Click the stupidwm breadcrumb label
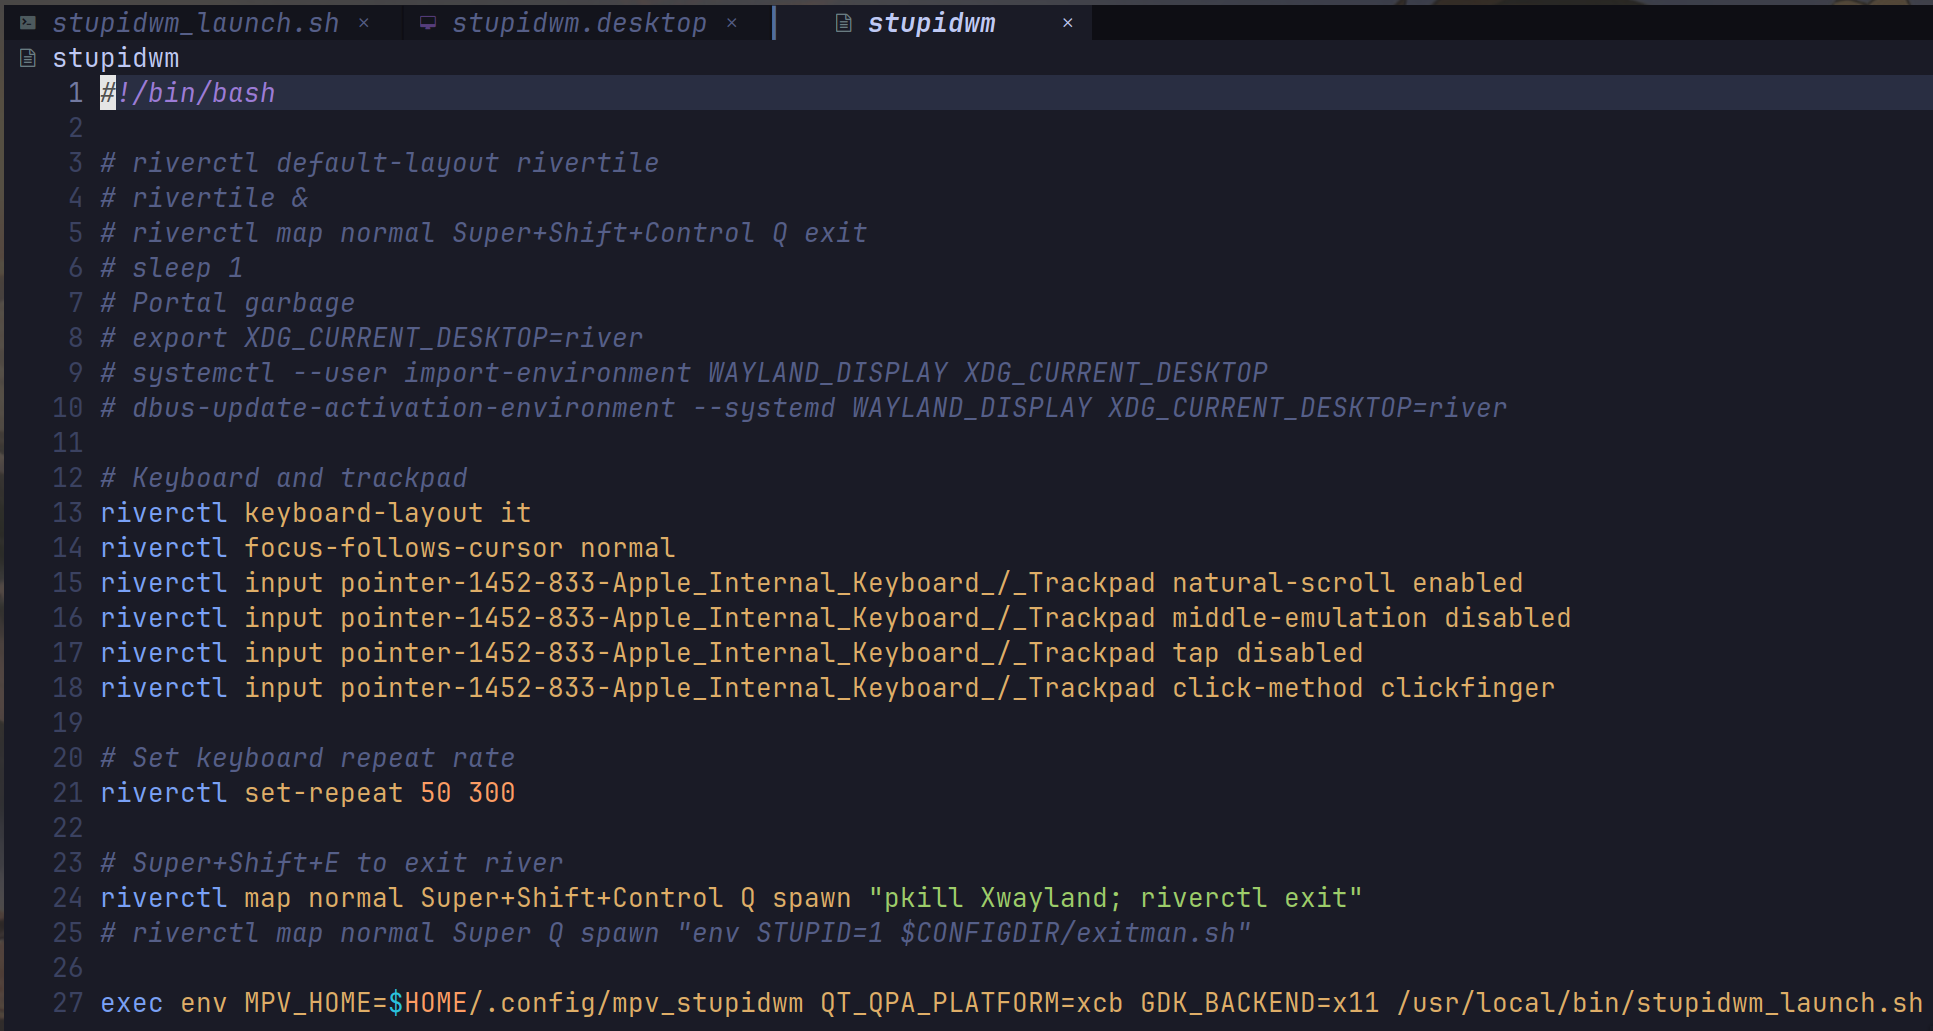Image resolution: width=1933 pixels, height=1031 pixels. tap(115, 59)
